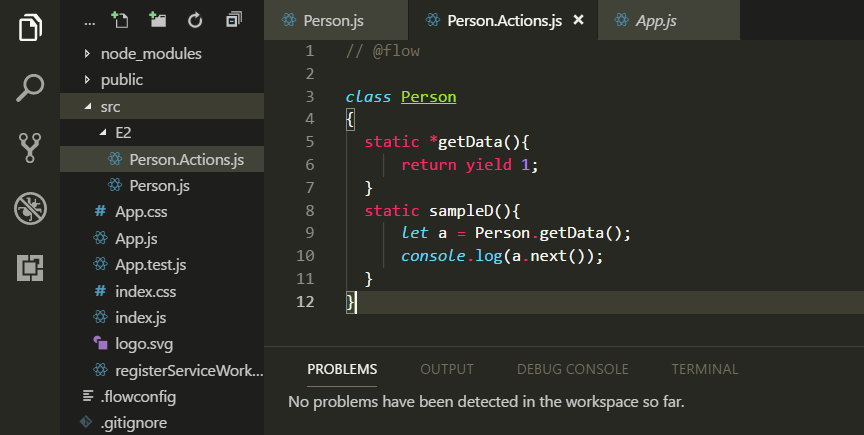This screenshot has width=864, height=435.
Task: Expand the node_modules folder
Action: 150,53
